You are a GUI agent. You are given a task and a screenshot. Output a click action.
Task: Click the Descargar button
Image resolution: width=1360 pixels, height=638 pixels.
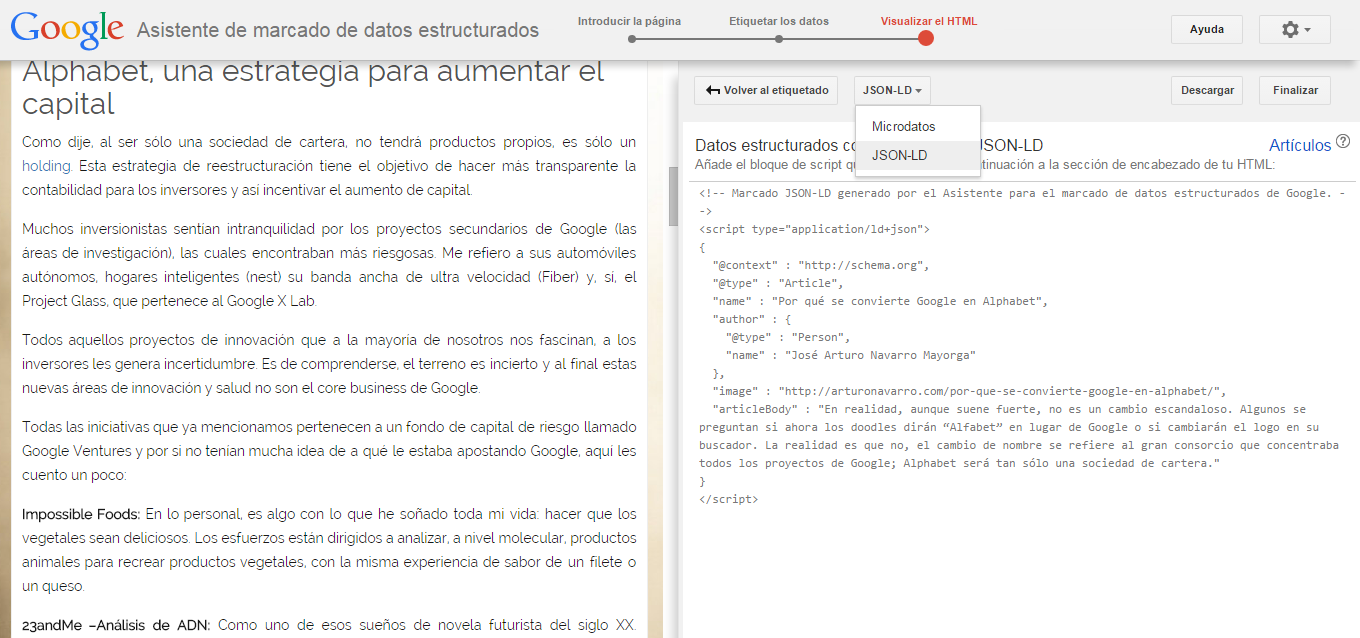click(1207, 90)
